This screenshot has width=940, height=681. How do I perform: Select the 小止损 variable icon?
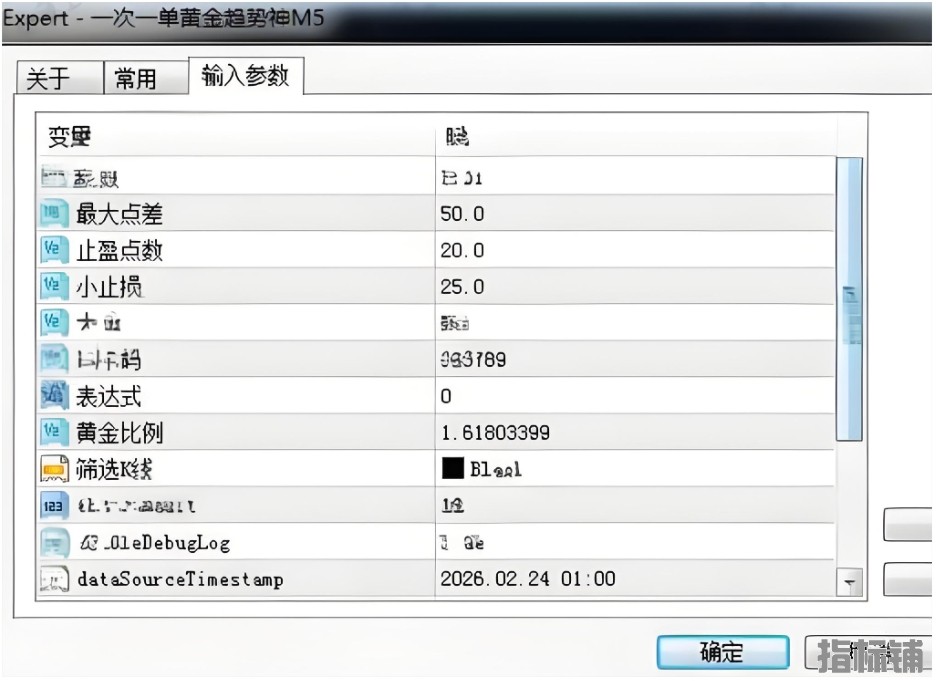pos(53,287)
